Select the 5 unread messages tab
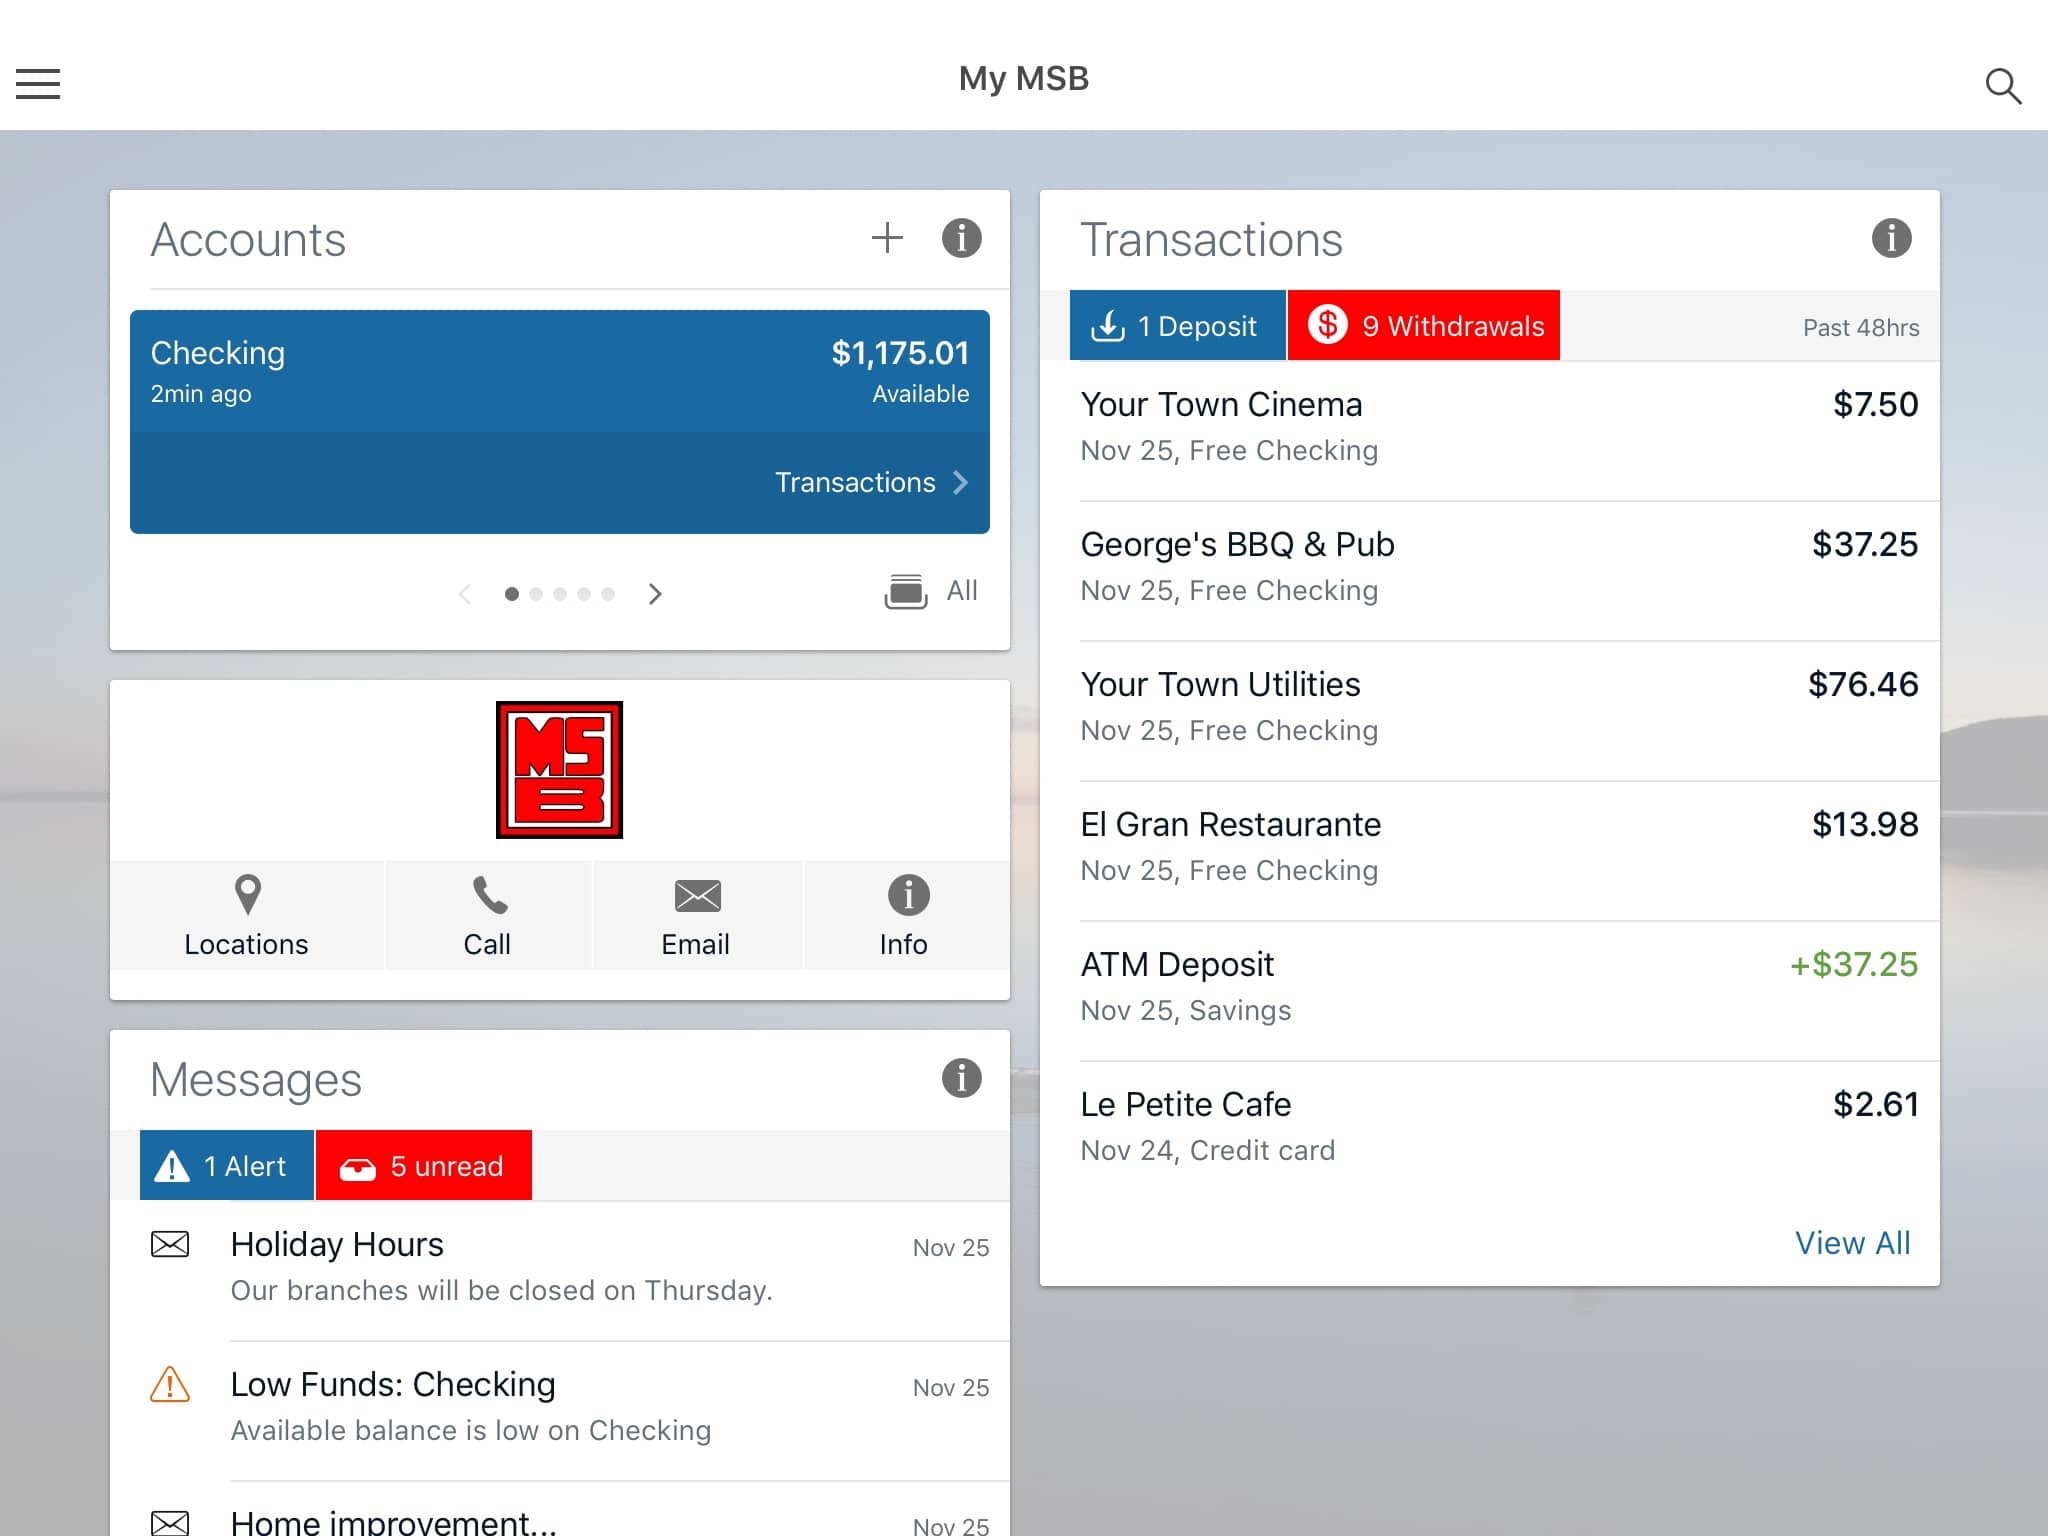 (x=424, y=1165)
